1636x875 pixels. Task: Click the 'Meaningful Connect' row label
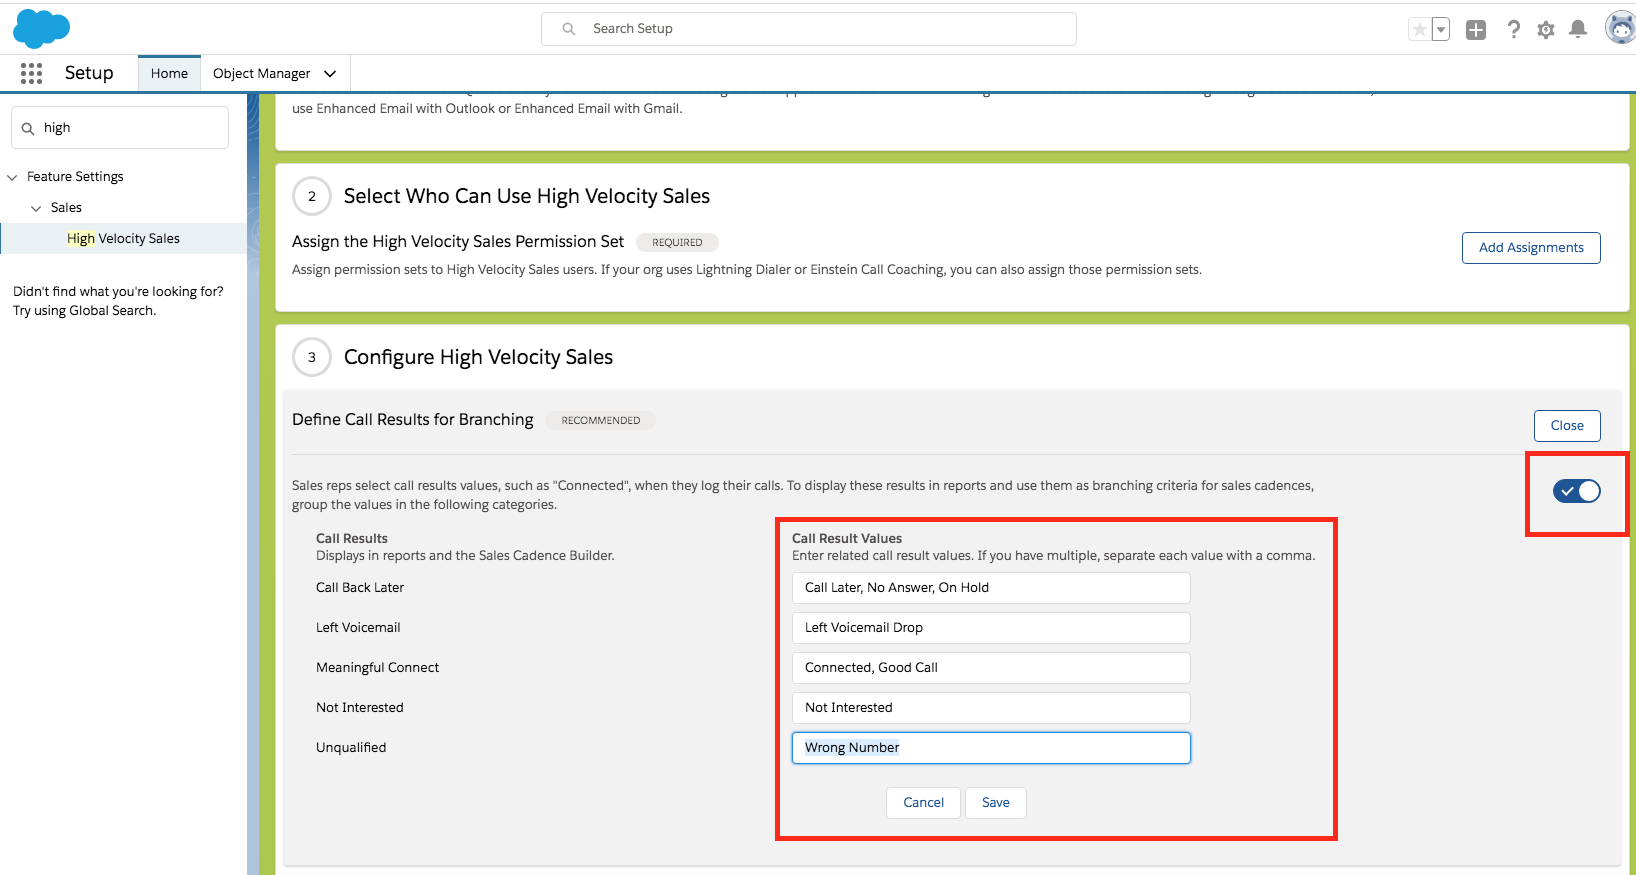(378, 668)
